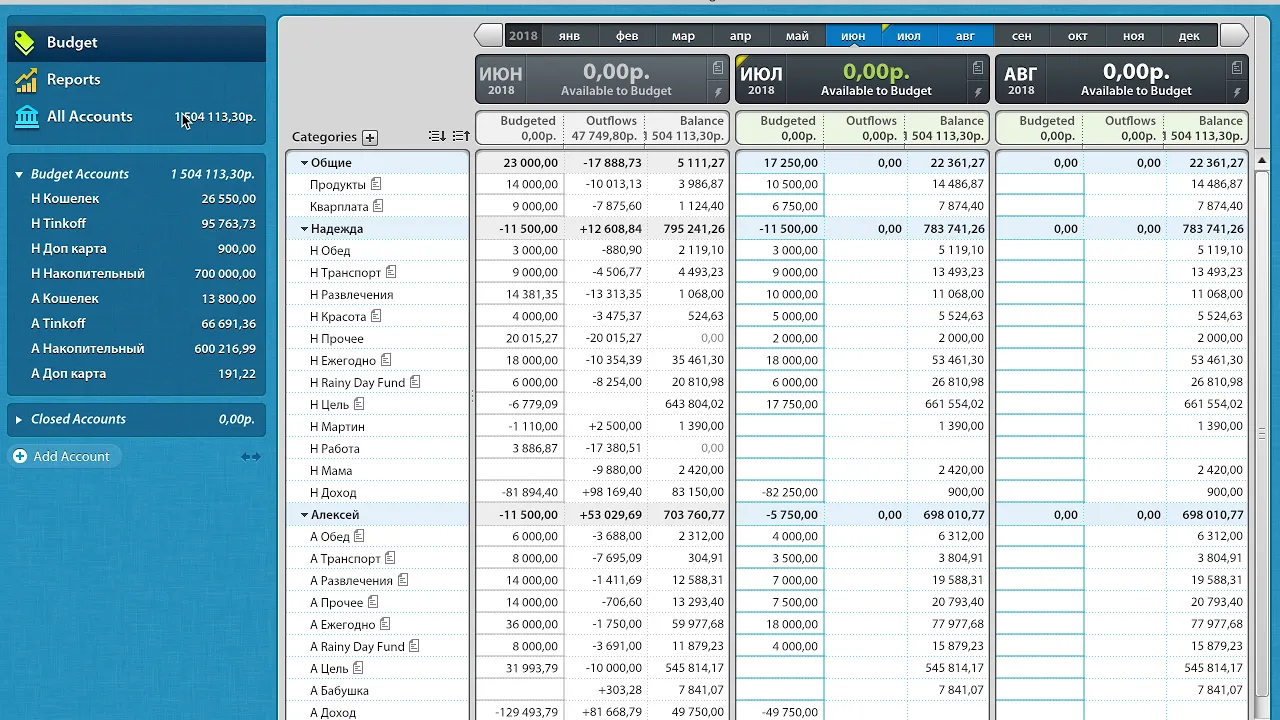Click June balance 643 804,02 for Н Цель
Image resolution: width=1280 pixels, height=720 pixels.
[694, 404]
